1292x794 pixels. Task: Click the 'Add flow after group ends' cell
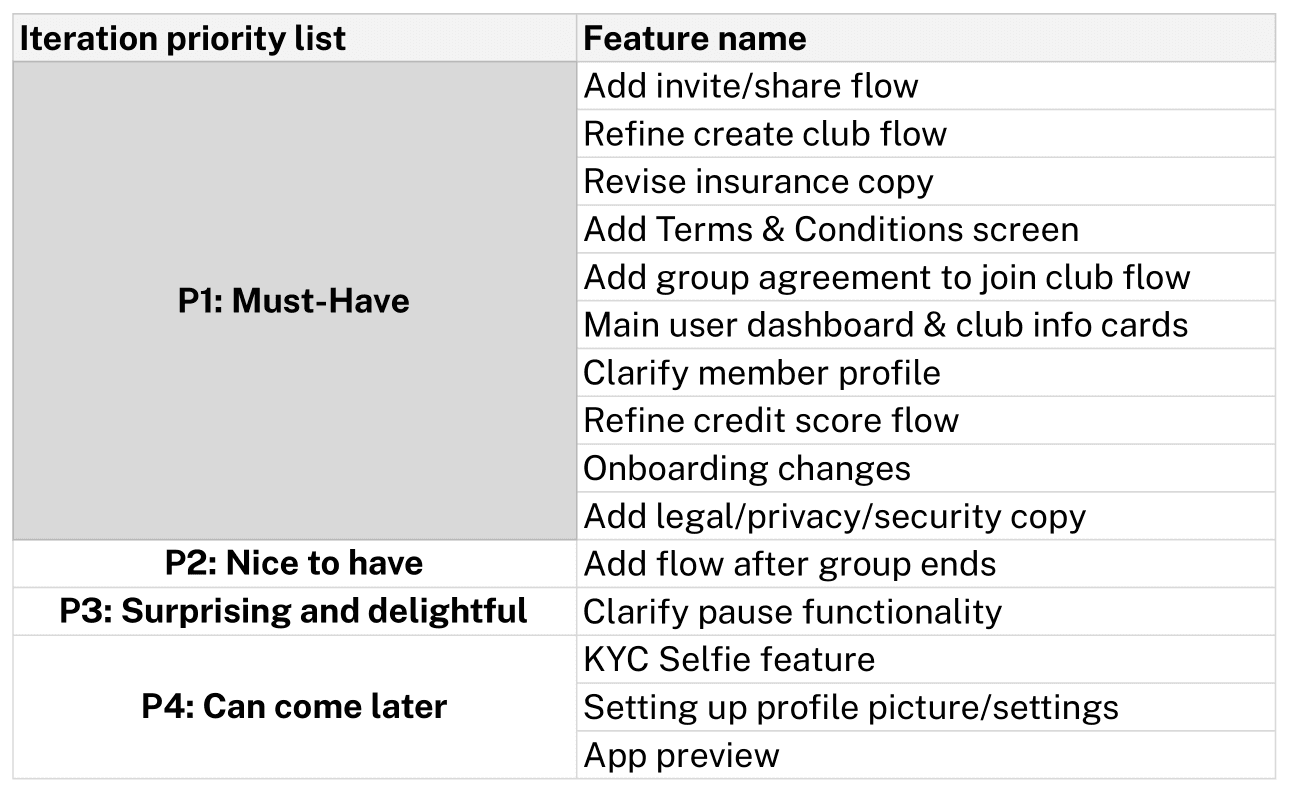click(x=926, y=564)
